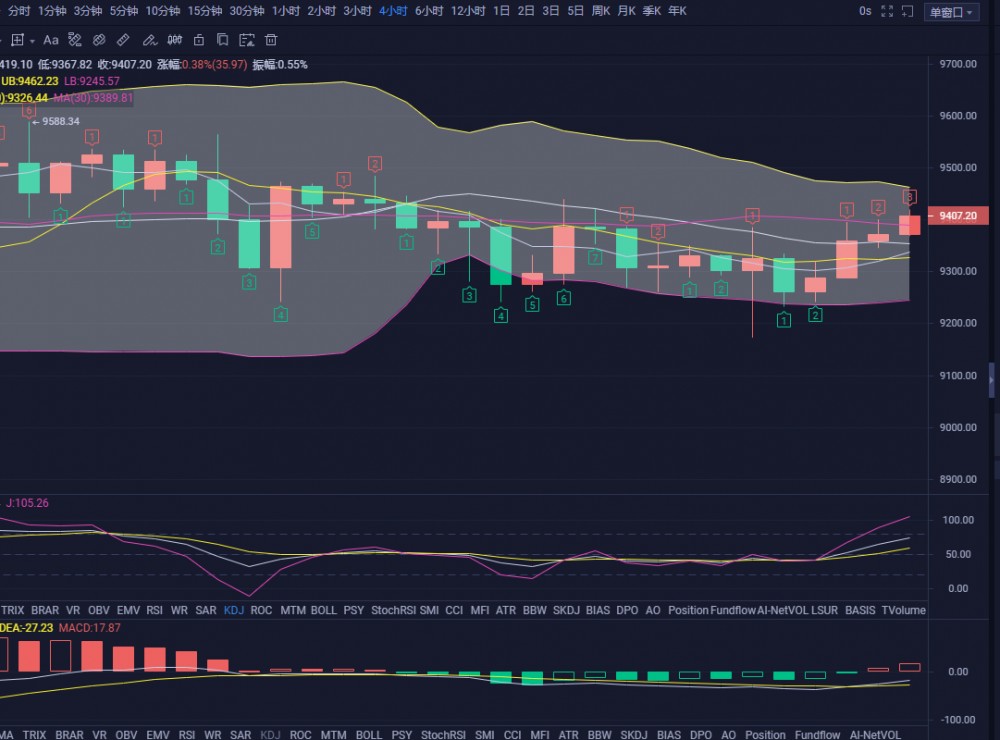Toggle full screen mode with the arrows icon
The height and width of the screenshot is (740, 1000).
[886, 11]
